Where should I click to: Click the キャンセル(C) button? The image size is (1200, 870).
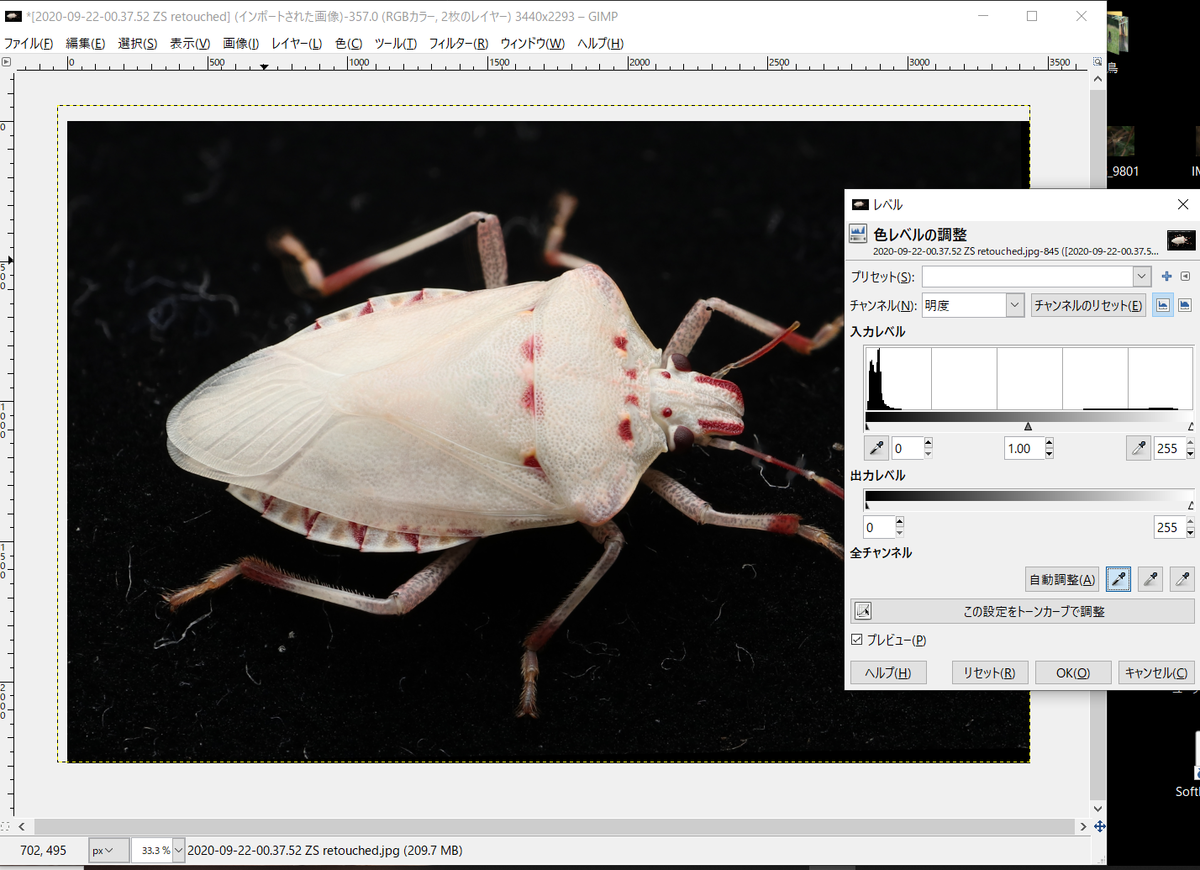pyautogui.click(x=1156, y=673)
